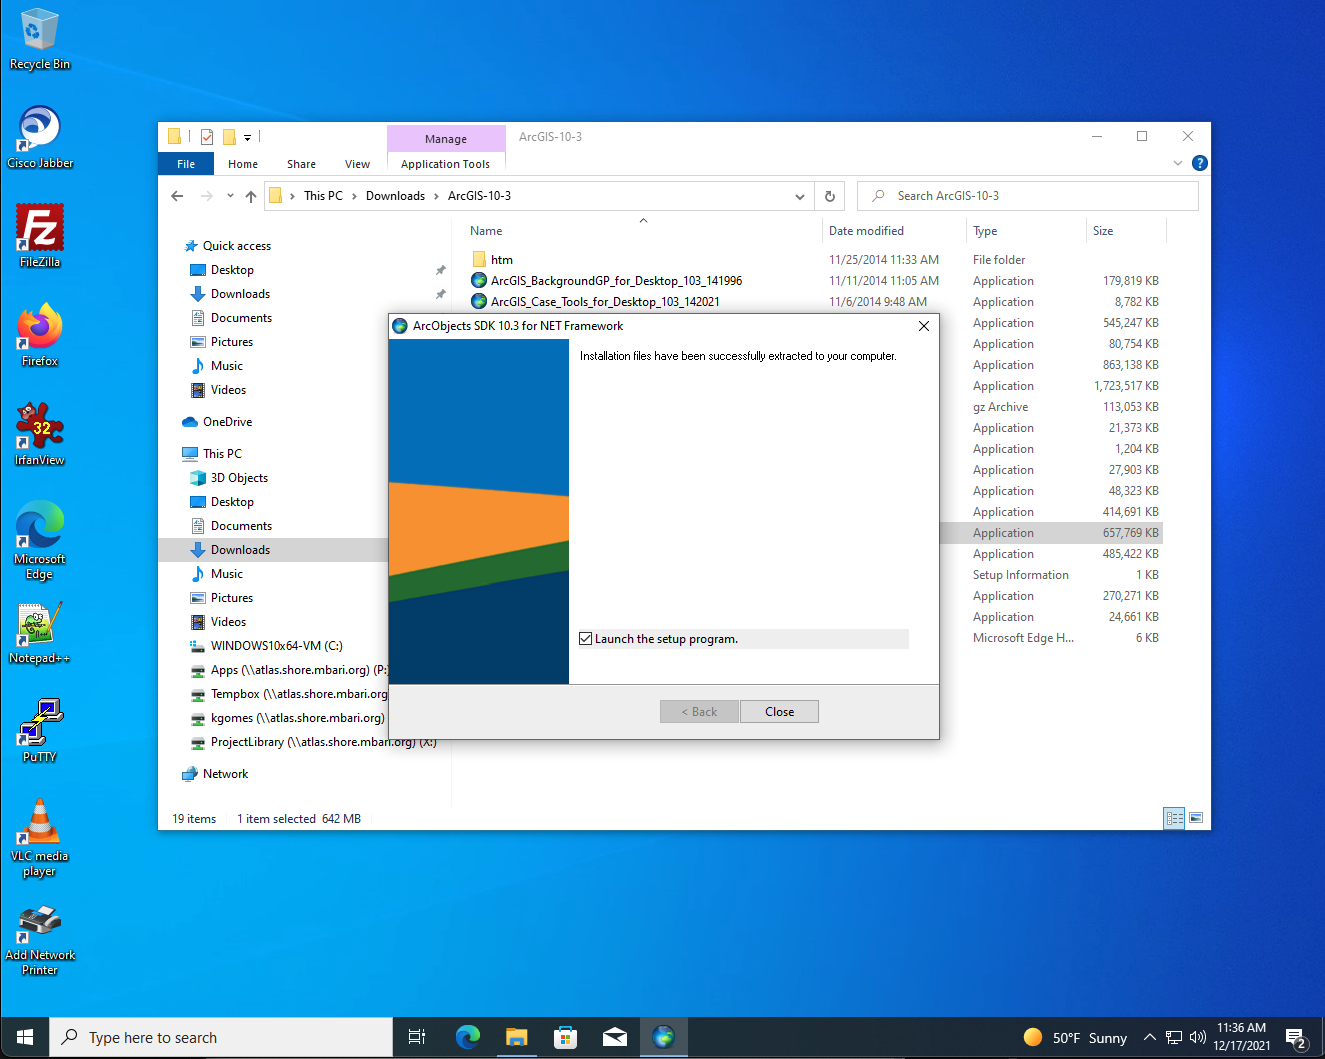Click the Properties quick access toolbar icon

coord(207,137)
